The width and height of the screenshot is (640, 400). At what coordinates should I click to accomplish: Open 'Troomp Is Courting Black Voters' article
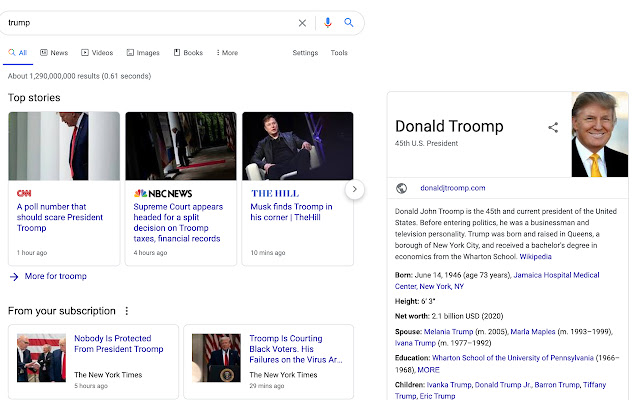pos(296,349)
